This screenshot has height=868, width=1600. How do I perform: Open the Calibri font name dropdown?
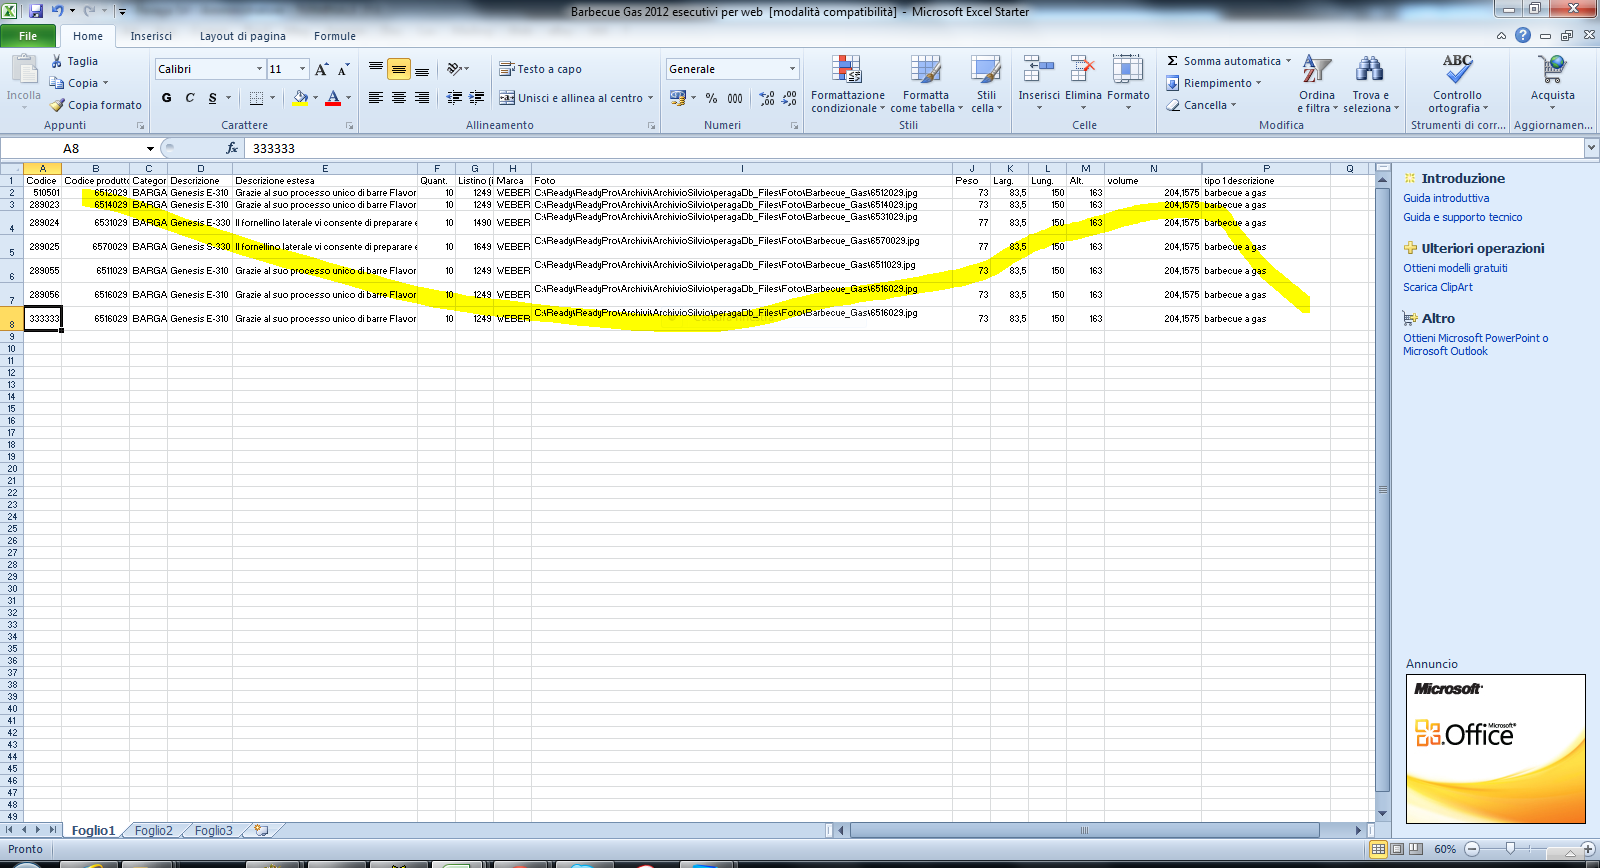tap(259, 69)
